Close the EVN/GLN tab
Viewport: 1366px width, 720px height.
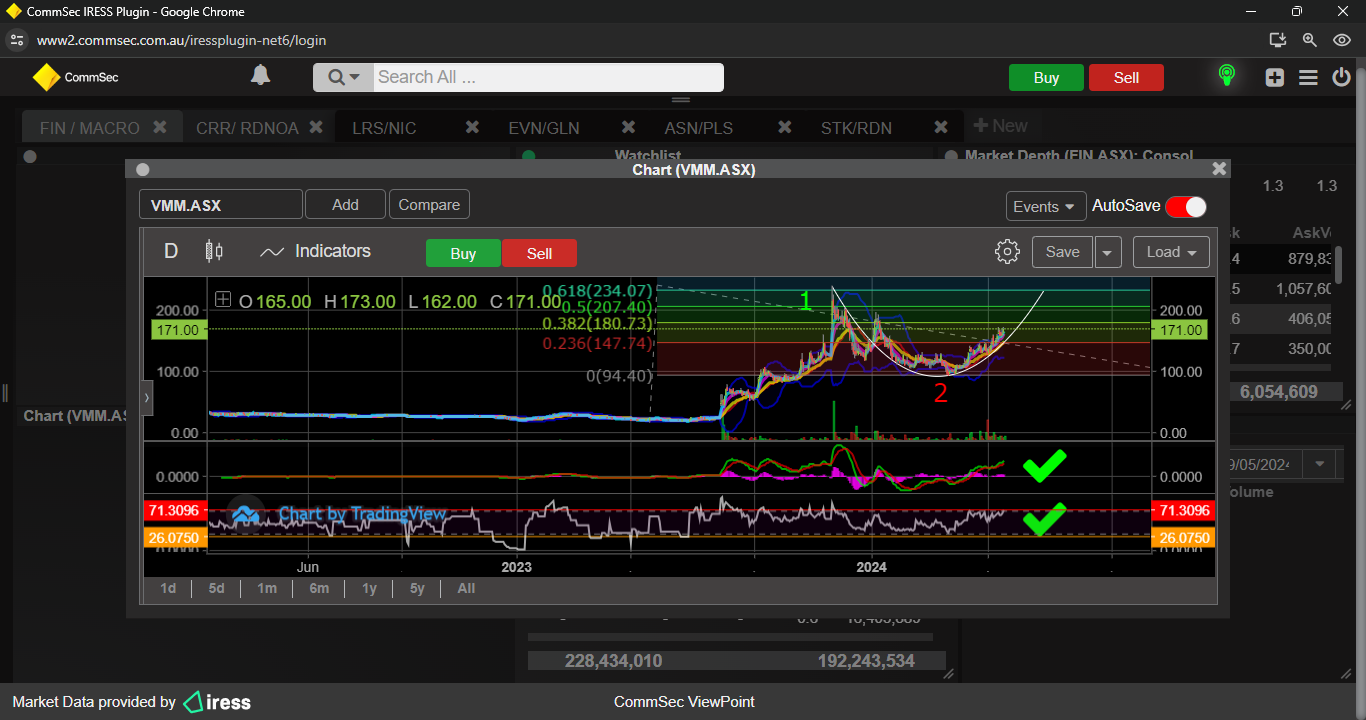[628, 127]
